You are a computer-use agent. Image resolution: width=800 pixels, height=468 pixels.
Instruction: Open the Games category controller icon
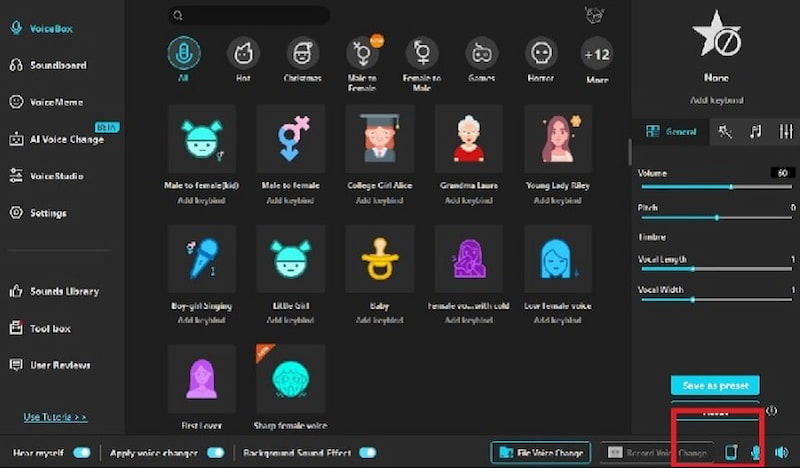482,53
